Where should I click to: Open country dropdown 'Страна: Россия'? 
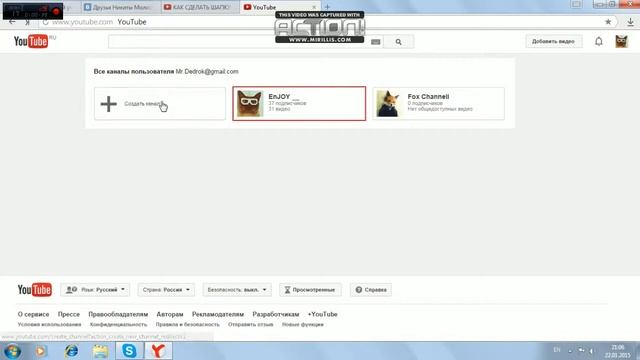(x=166, y=290)
